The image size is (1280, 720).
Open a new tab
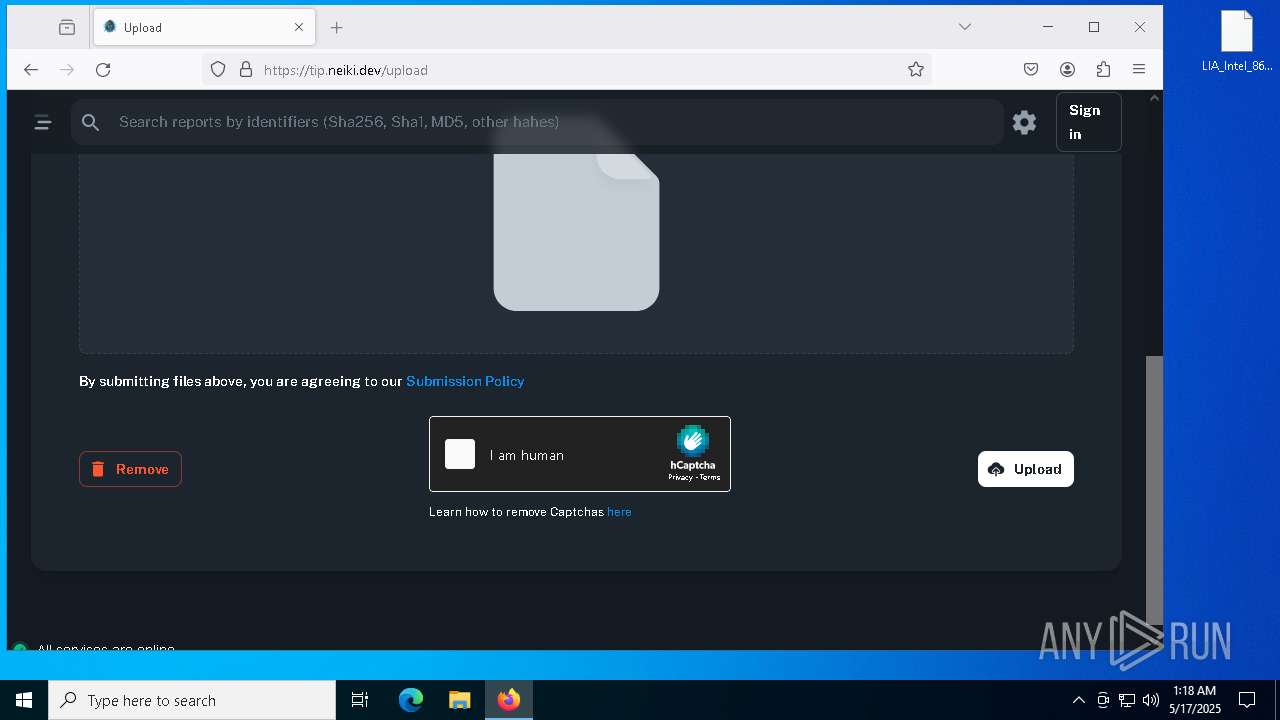pyautogui.click(x=337, y=27)
